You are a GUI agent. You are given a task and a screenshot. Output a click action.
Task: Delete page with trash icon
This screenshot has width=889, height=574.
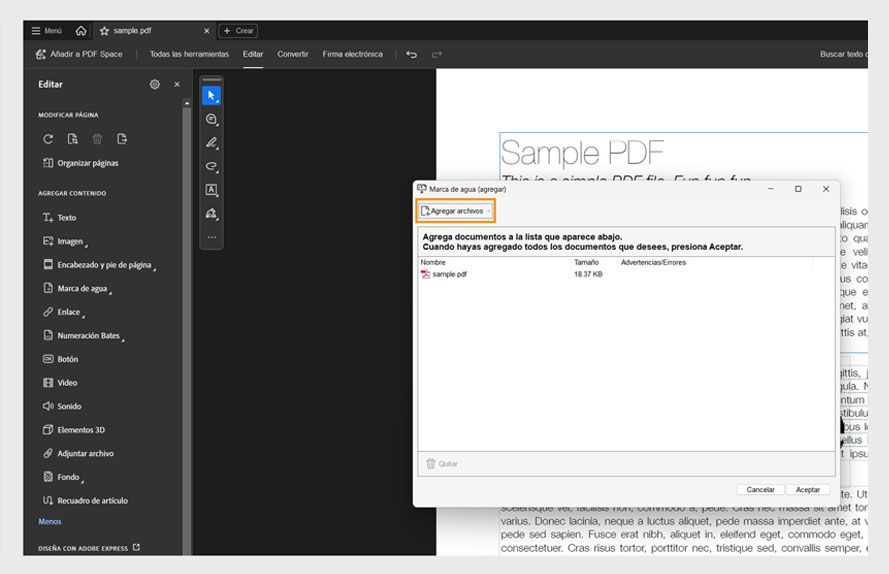click(x=98, y=139)
